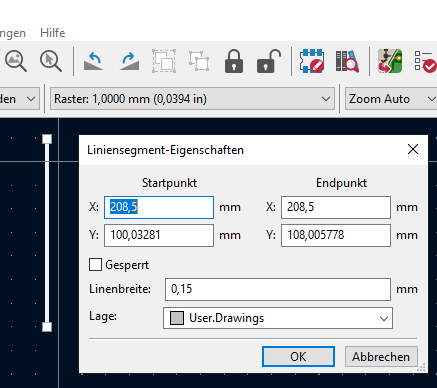Expand the Raster grid size dropdown

click(192, 99)
